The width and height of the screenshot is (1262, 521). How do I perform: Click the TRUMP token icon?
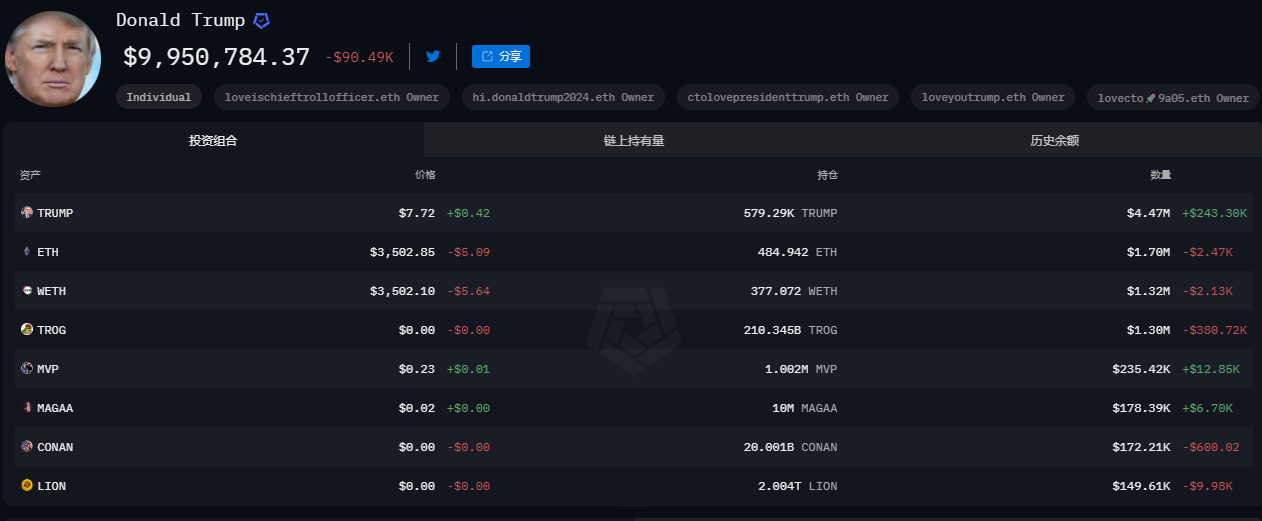pos(27,213)
